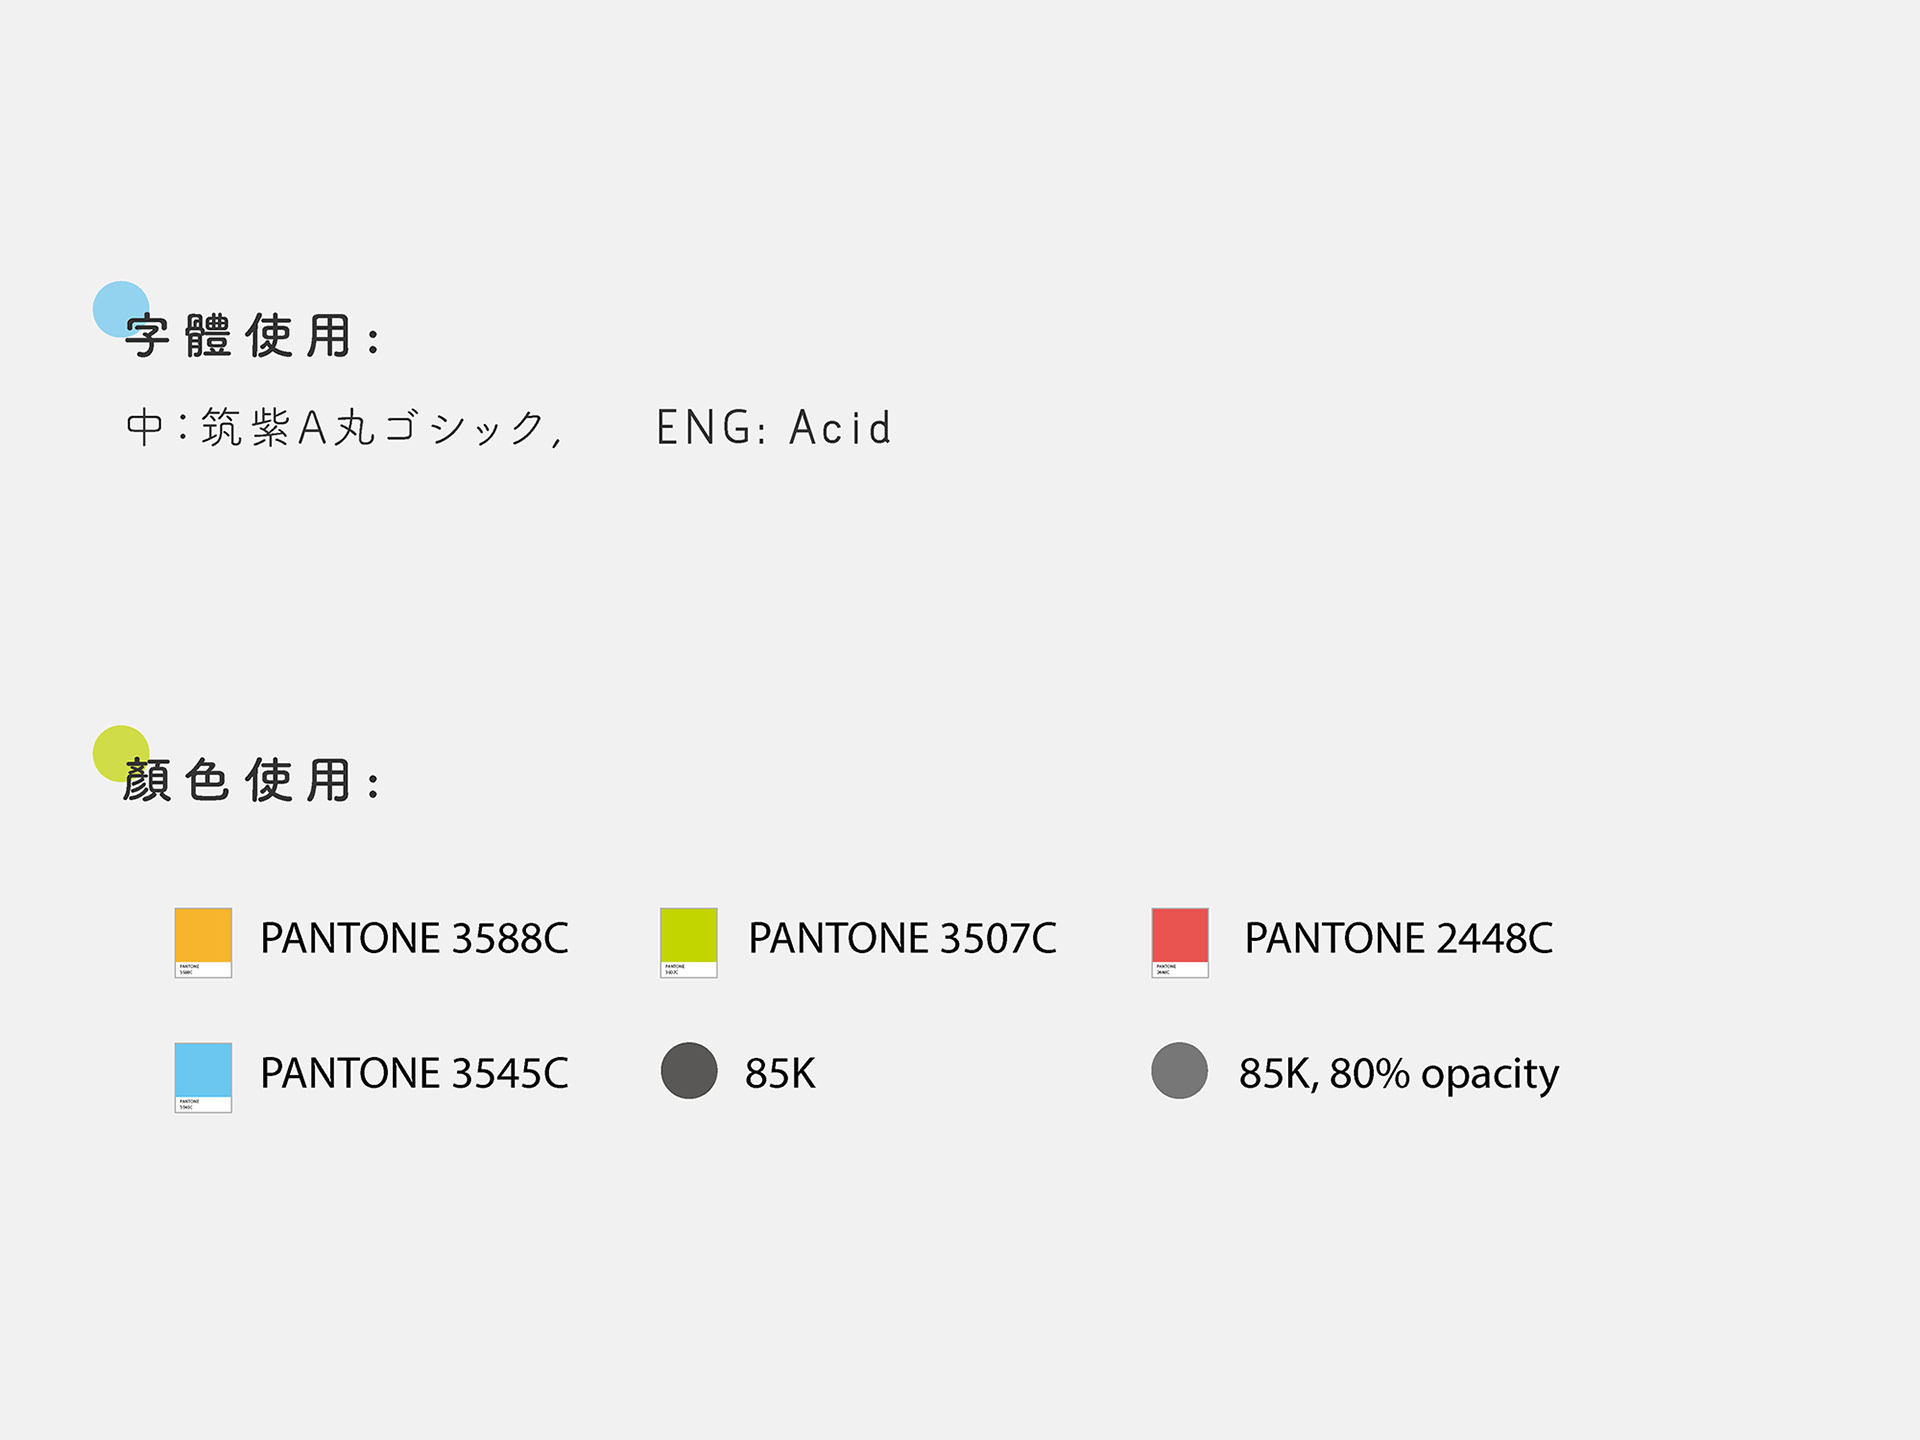This screenshot has height=1440, width=1920.
Task: Click the dark gray 85K circle
Action: pos(689,1070)
